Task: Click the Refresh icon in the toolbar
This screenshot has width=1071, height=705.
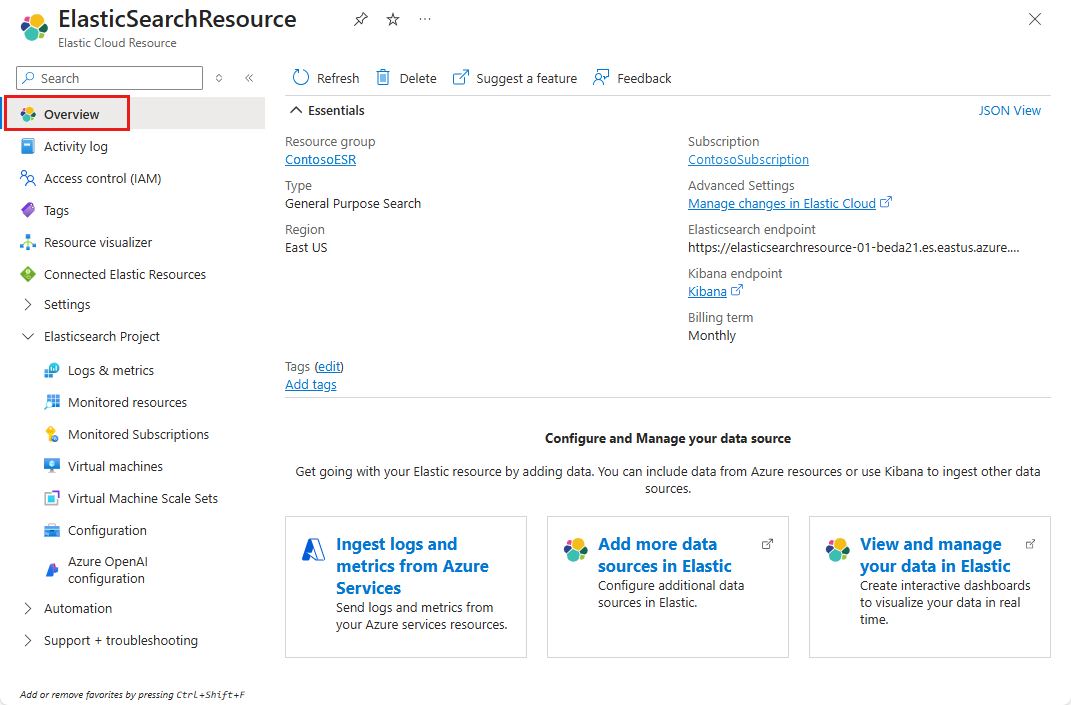Action: pos(301,78)
